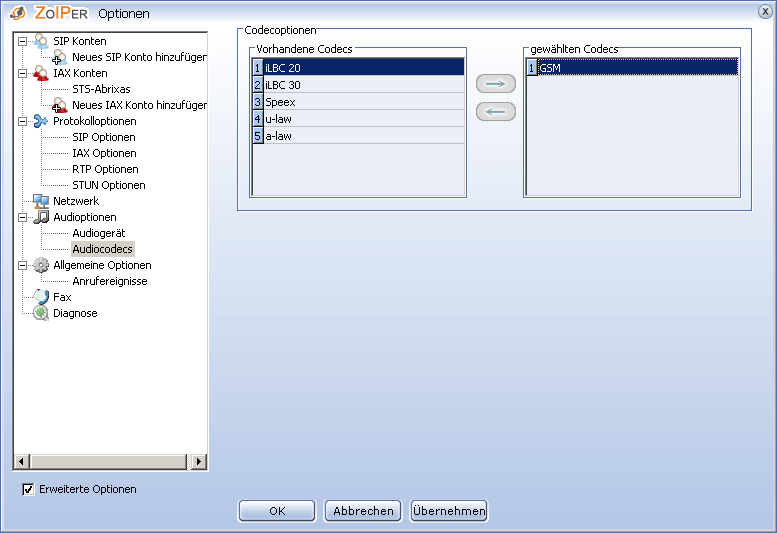Select Audiogerät in the options tree

click(98, 233)
